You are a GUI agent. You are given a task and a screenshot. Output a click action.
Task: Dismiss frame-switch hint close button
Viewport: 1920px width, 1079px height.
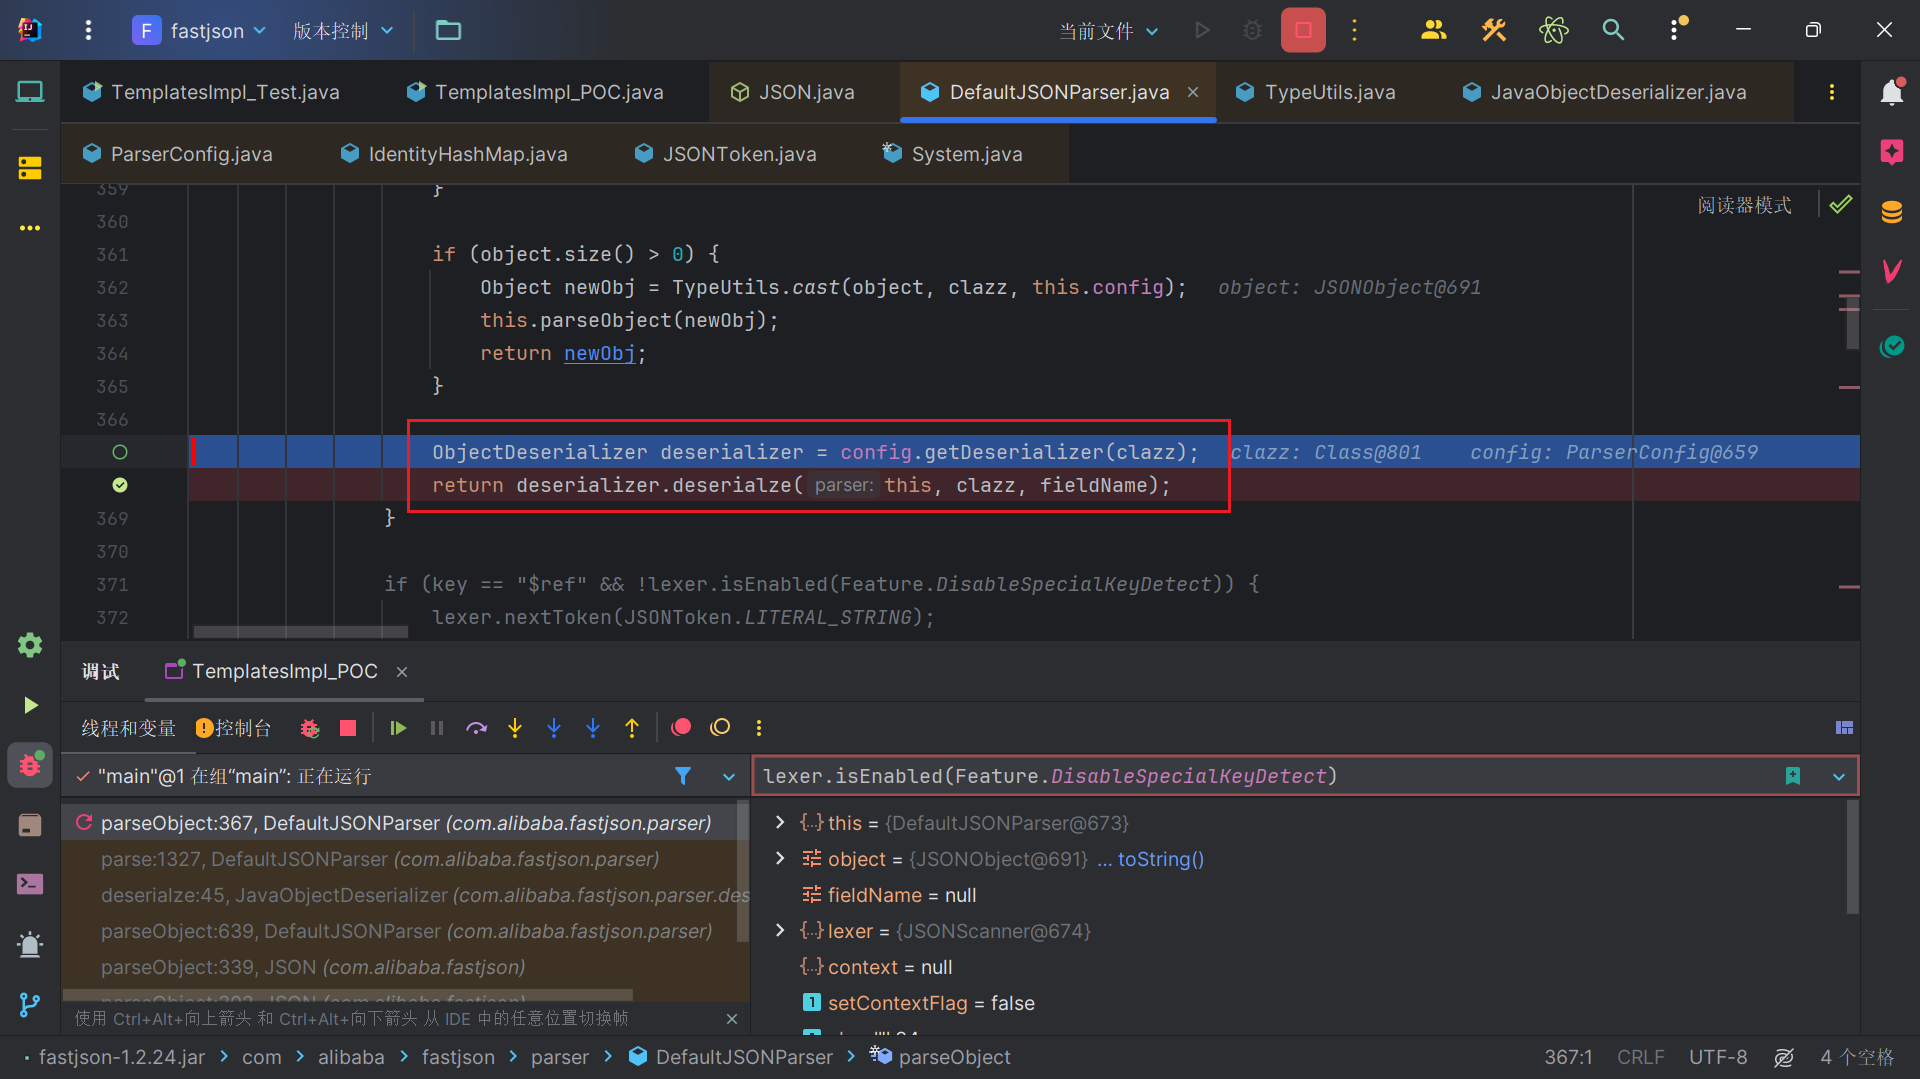(732, 1018)
